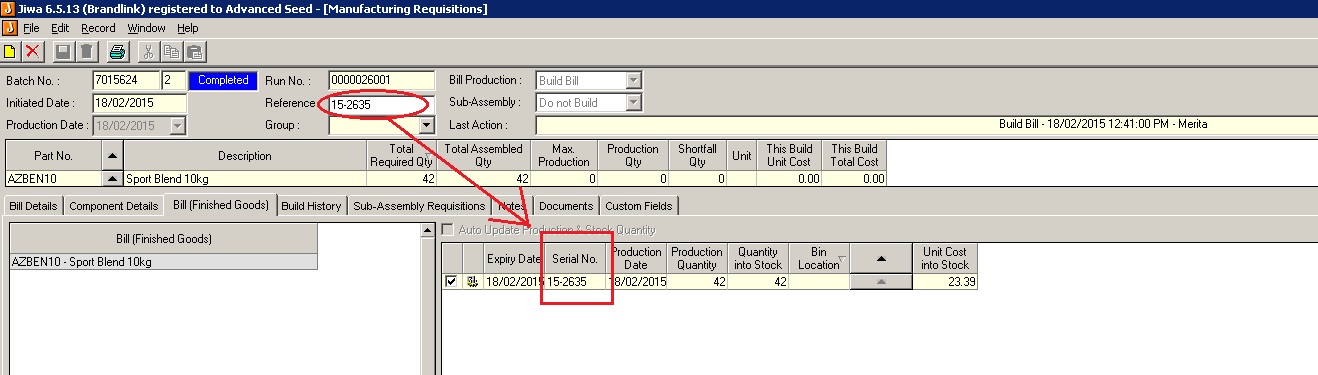Click the Expiry Date column header
This screenshot has height=375, width=1318.
[x=514, y=258]
